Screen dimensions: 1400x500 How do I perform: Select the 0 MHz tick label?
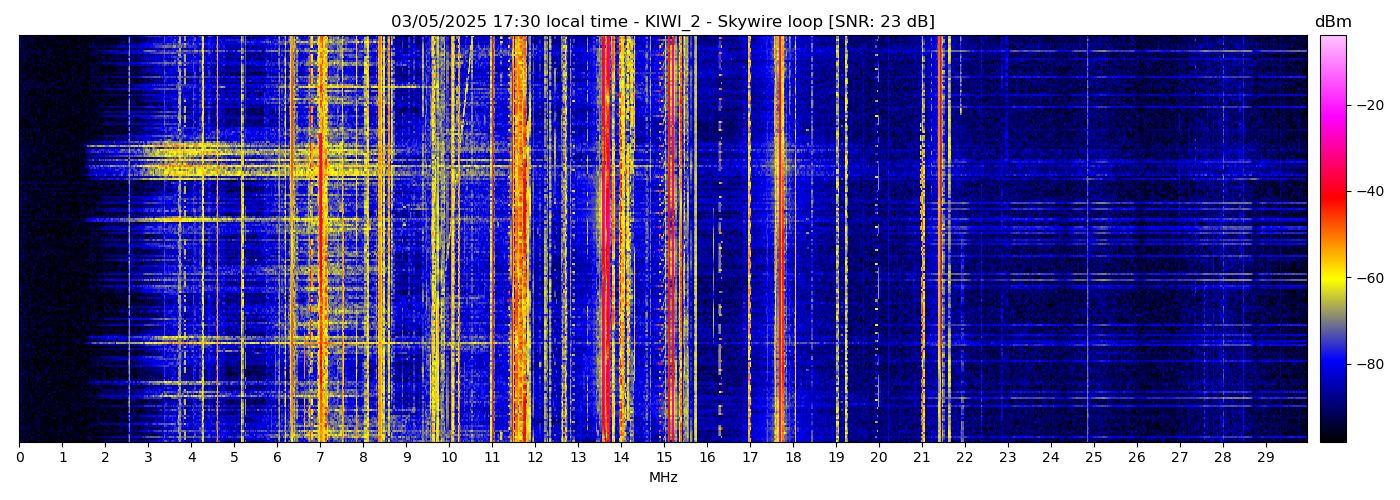click(x=19, y=458)
